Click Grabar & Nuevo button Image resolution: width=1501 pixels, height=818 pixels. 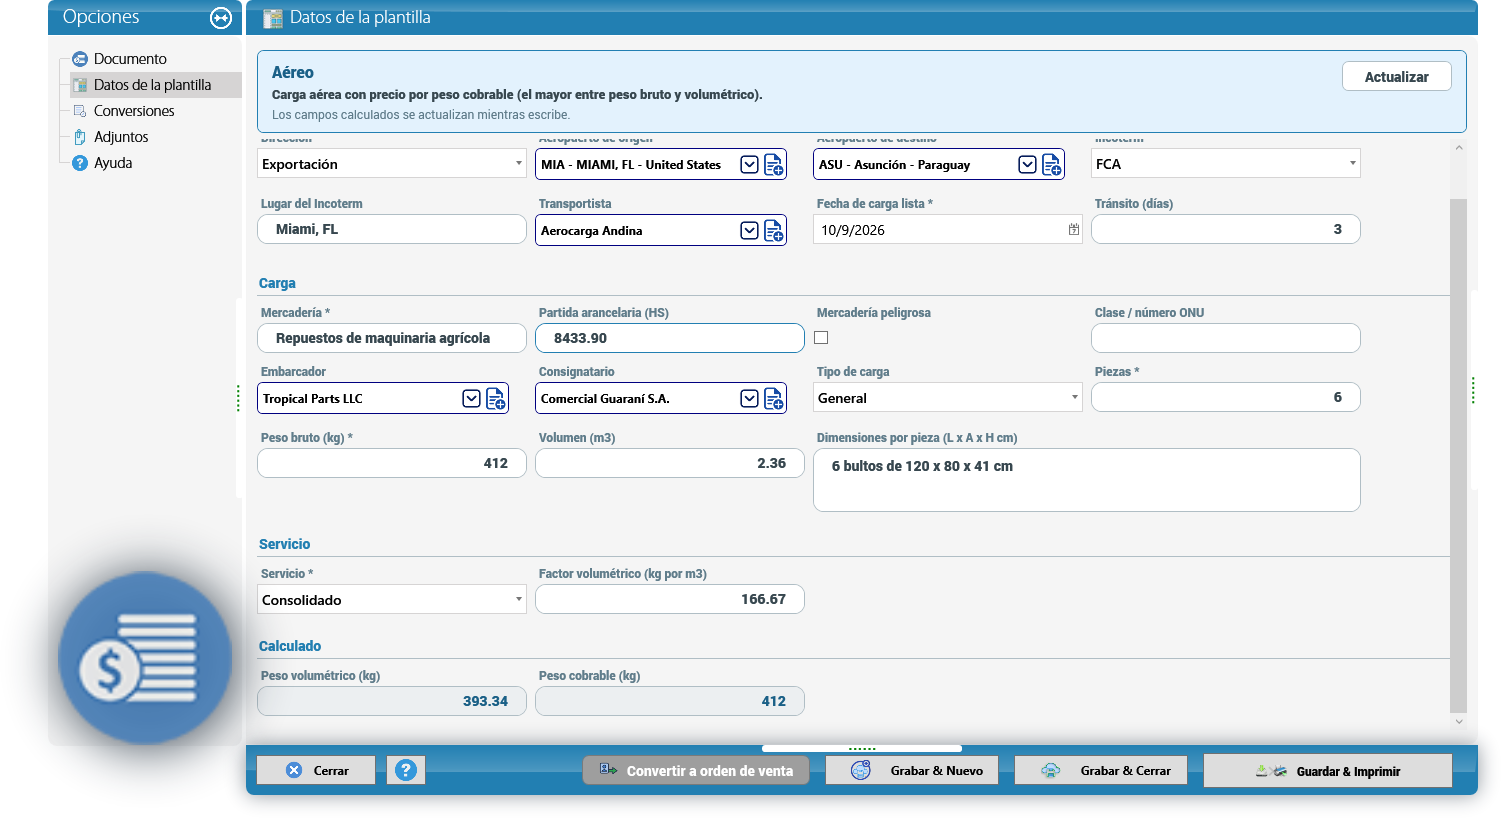click(912, 770)
